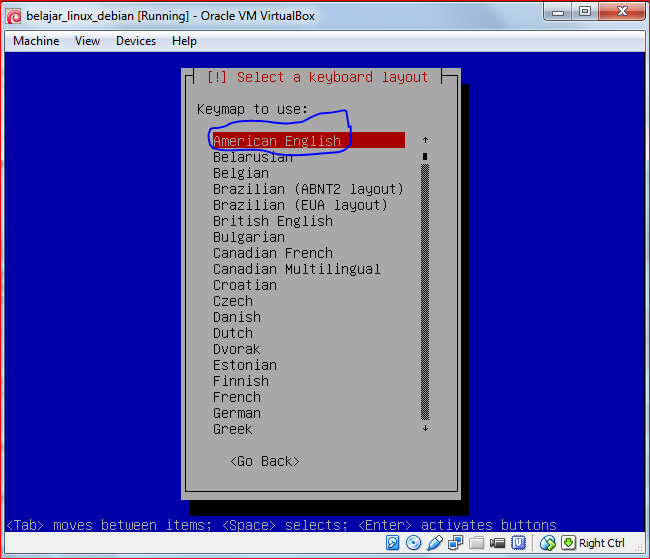
Task: Open the Devices menu
Action: 136,41
